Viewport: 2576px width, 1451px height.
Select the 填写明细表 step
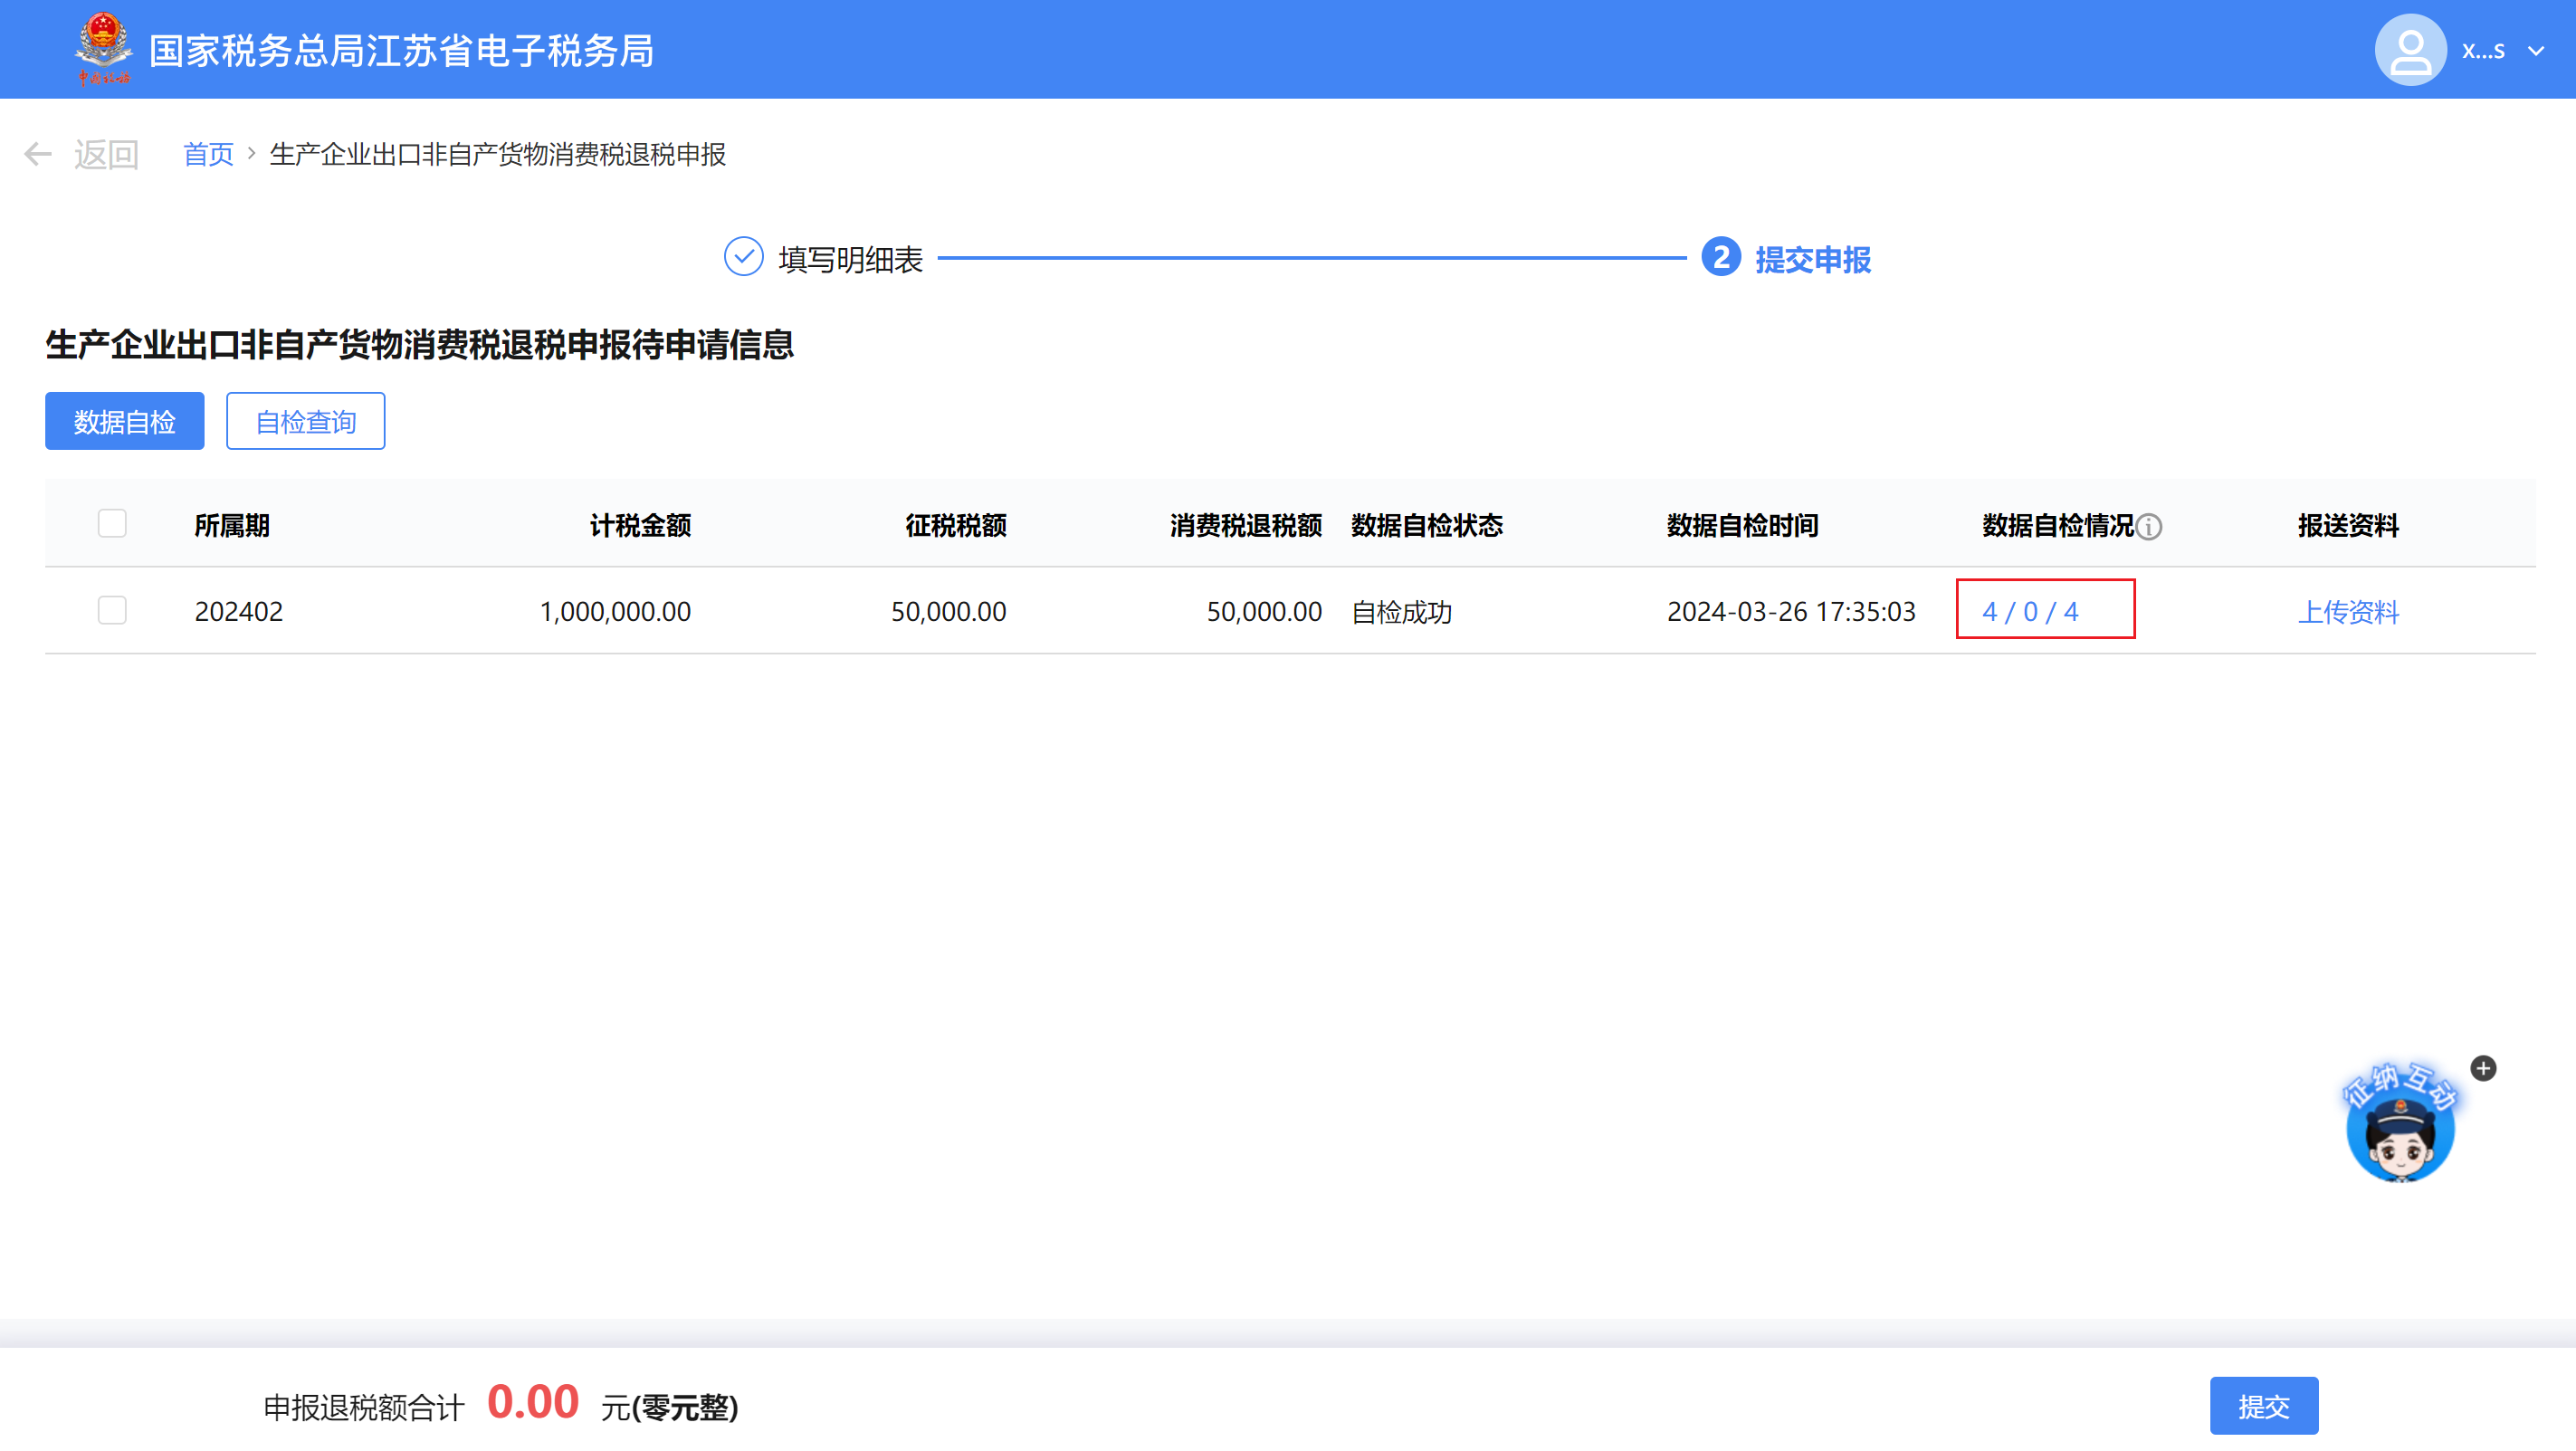click(x=850, y=260)
